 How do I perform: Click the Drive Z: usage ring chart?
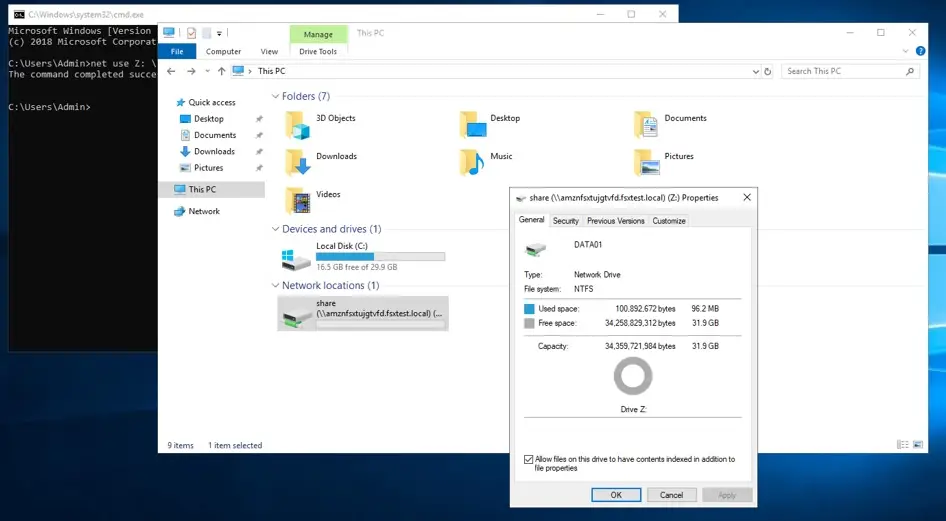(633, 376)
